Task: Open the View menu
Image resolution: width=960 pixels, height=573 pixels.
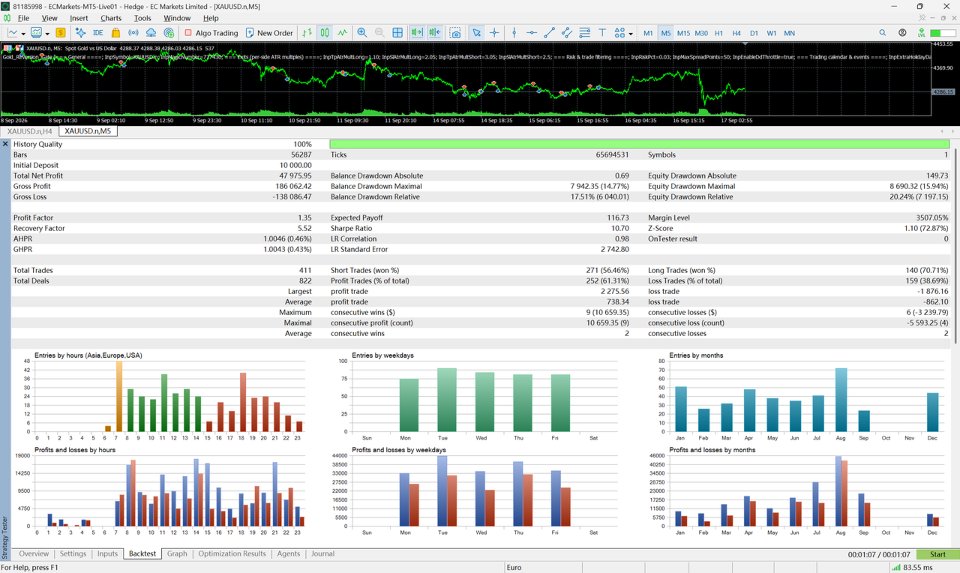Action: [x=49, y=18]
